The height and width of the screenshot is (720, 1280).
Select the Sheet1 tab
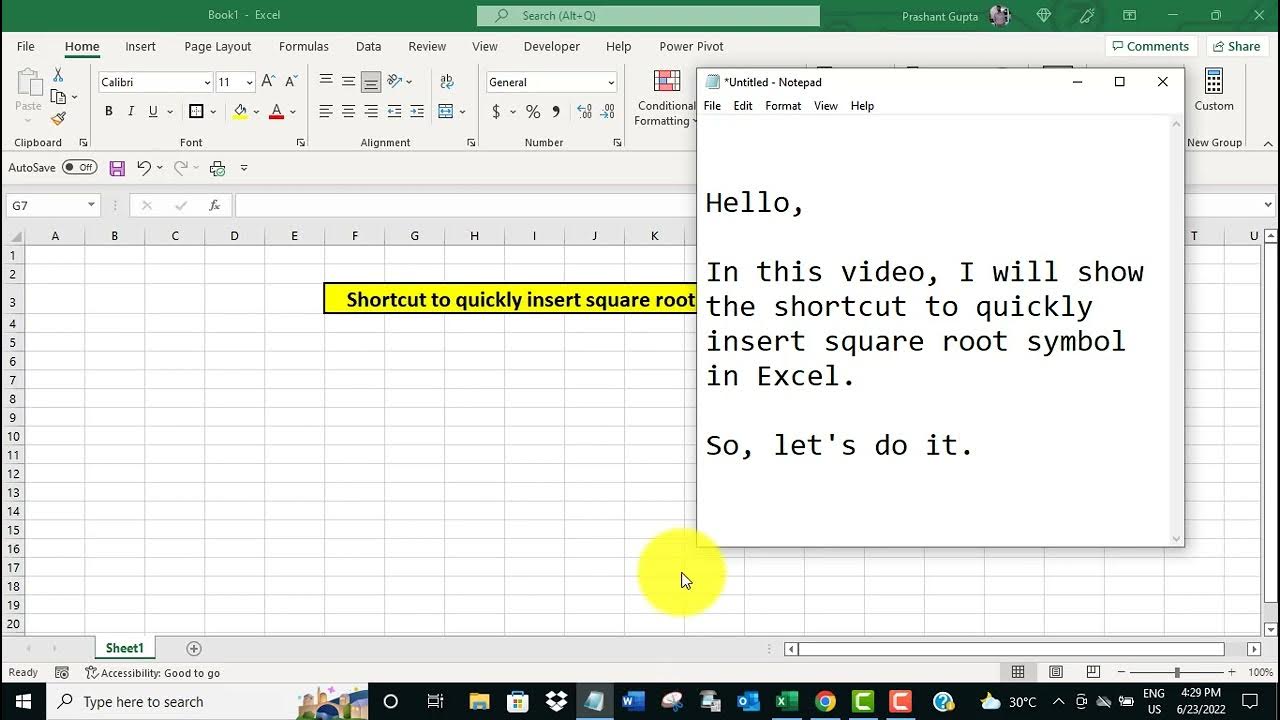tap(125, 648)
